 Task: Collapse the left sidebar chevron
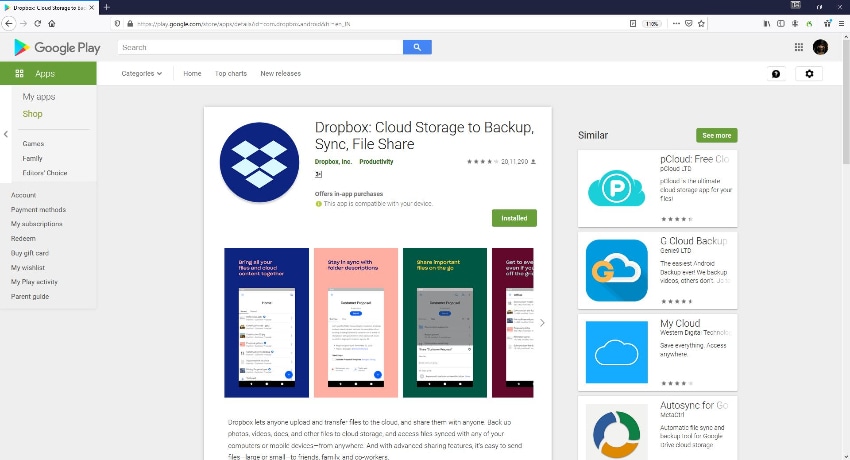5,134
